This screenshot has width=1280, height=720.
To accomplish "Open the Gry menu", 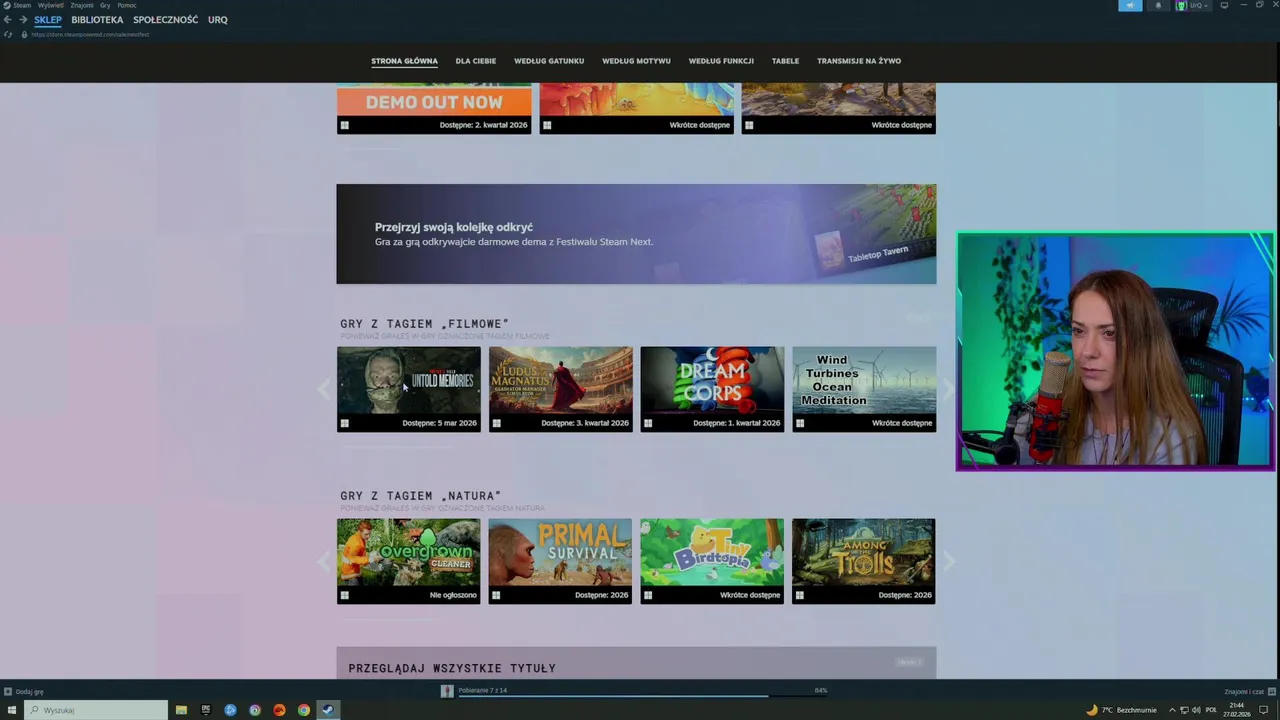I will click(105, 5).
